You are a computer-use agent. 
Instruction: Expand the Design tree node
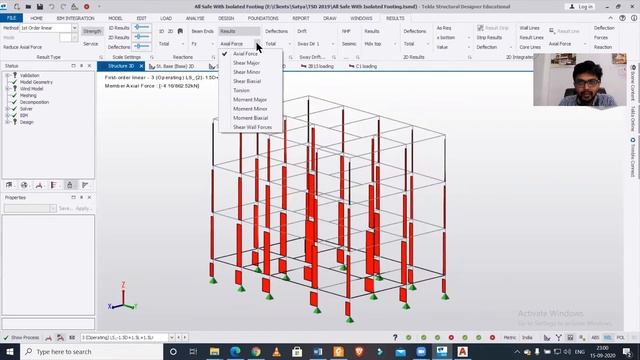click(7, 122)
